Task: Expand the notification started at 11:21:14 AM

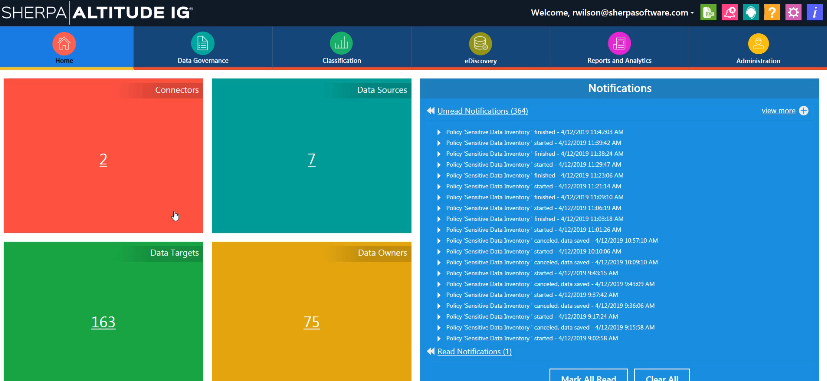Action: coord(439,186)
